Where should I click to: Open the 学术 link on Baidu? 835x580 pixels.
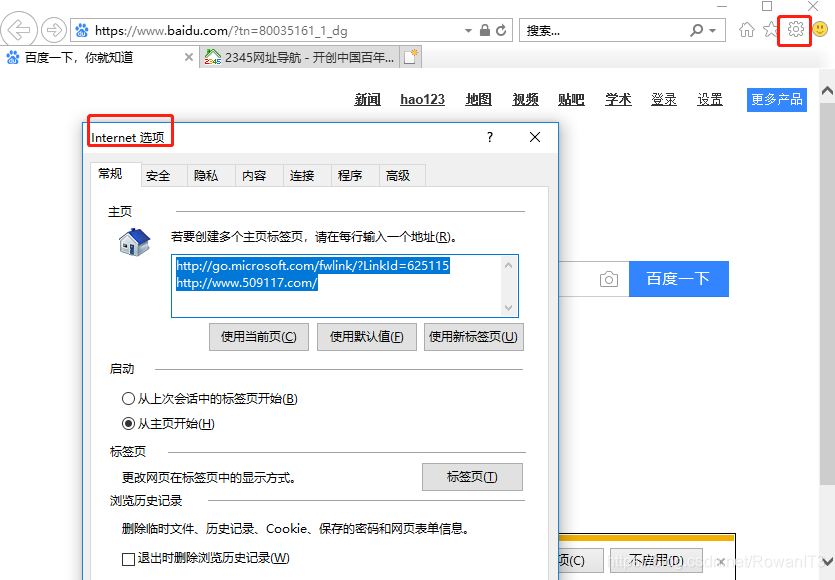(618, 99)
